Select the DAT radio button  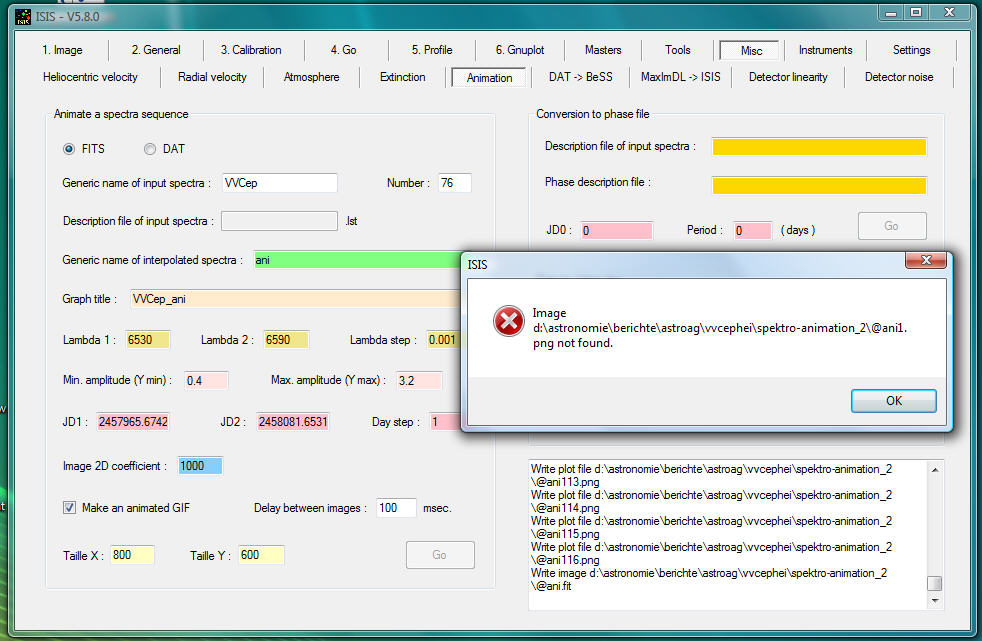point(150,149)
